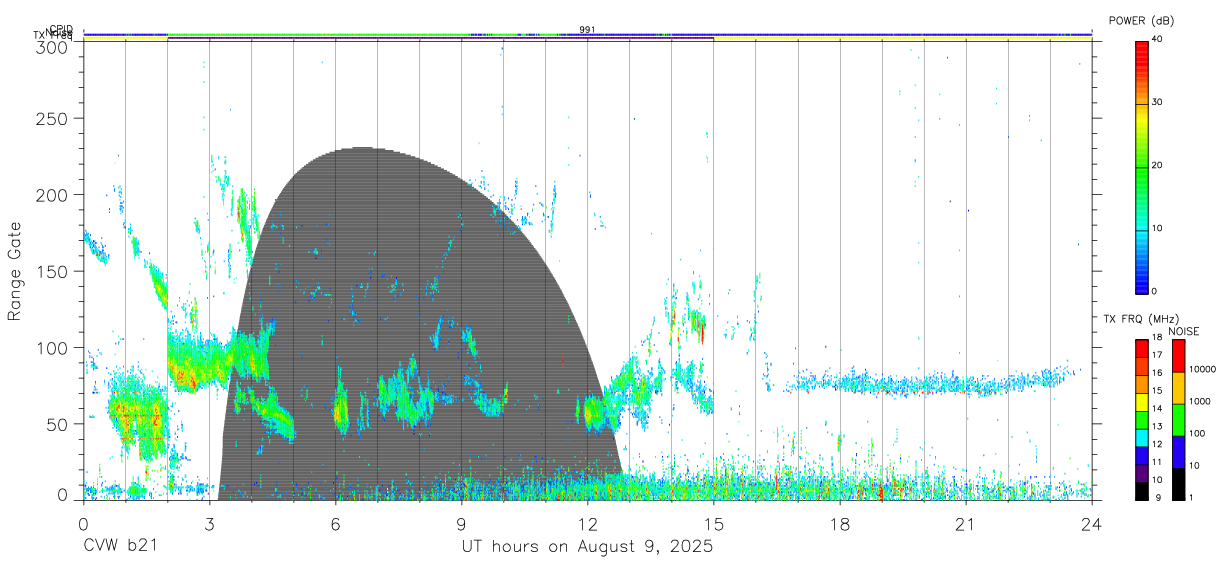Click the '11' label on TX FRQ scale
Image resolution: width=1228 pixels, height=567 pixels.
[1157, 462]
